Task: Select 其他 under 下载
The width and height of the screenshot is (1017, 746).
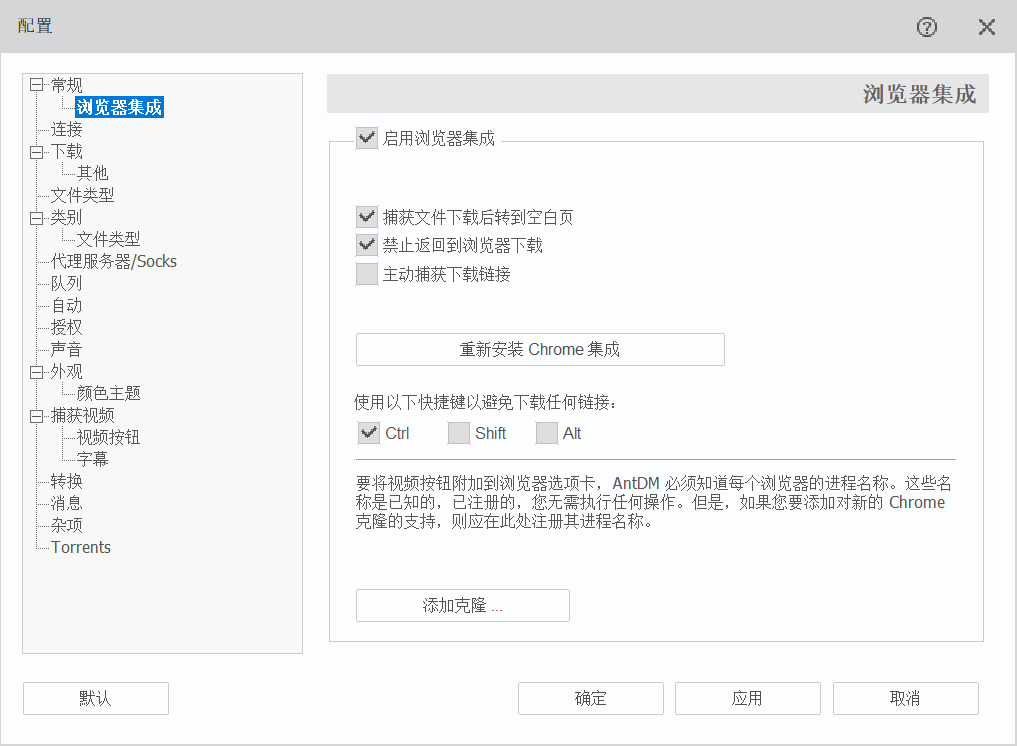Action: (92, 173)
